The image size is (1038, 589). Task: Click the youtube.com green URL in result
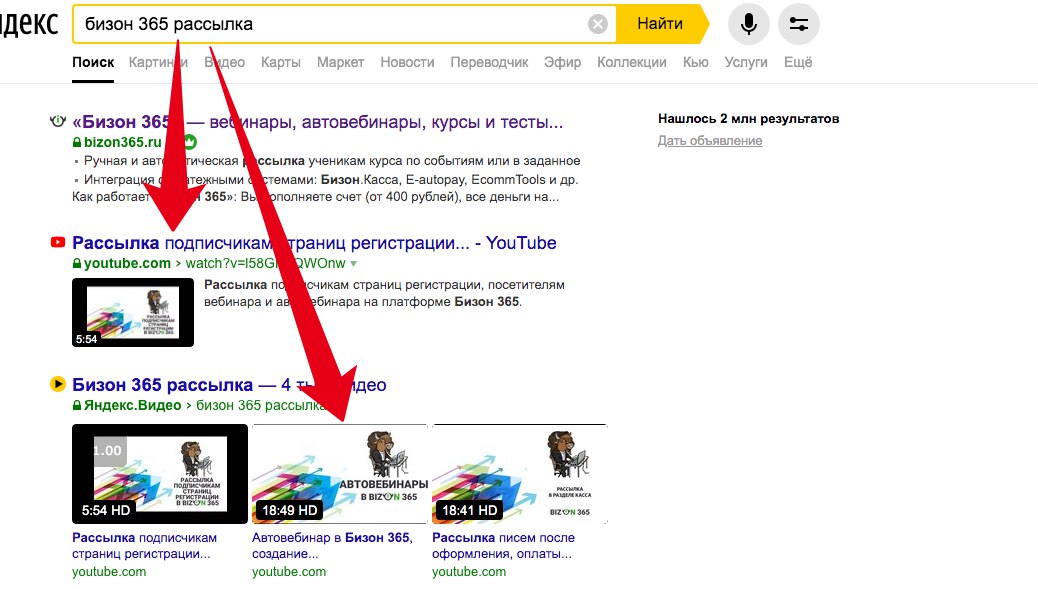[127, 263]
